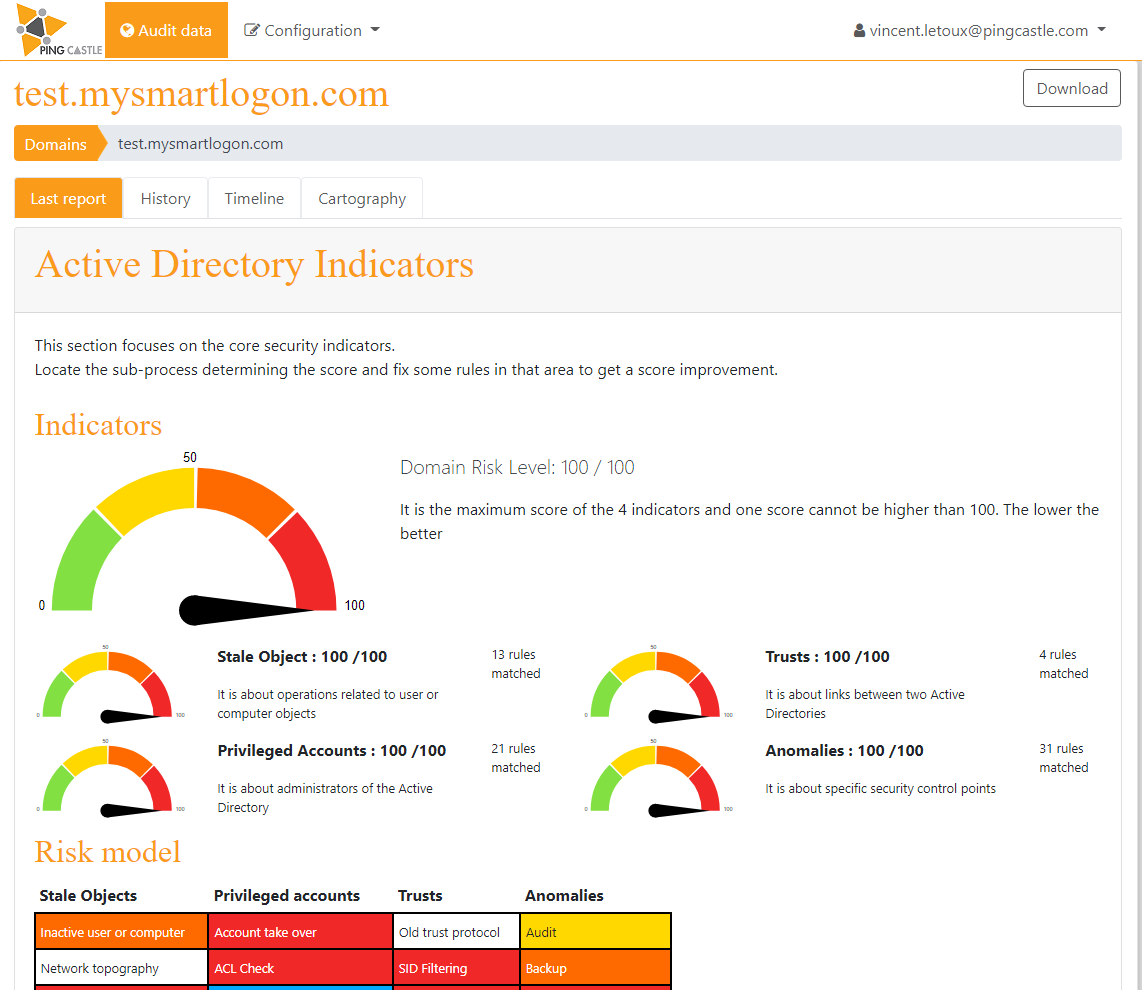
Task: Click the yellow Audit risk cell
Action: pos(595,932)
